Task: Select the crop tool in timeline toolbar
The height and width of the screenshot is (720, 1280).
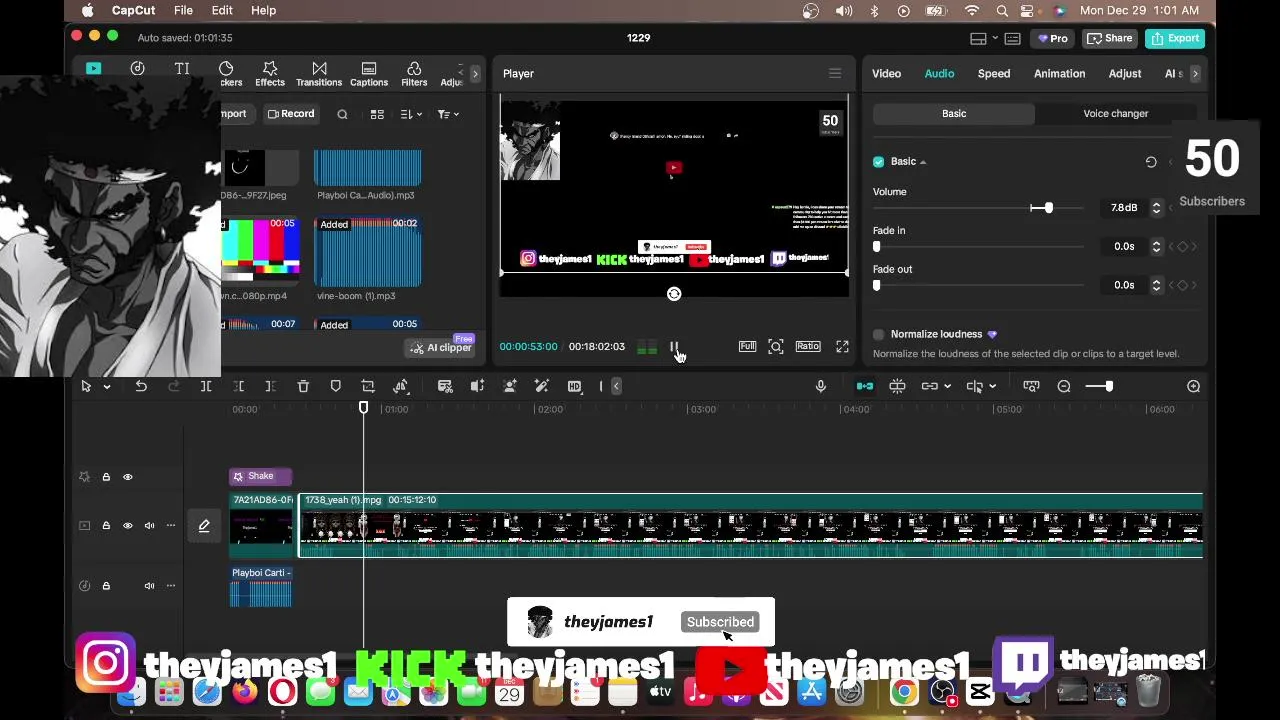Action: [368, 386]
